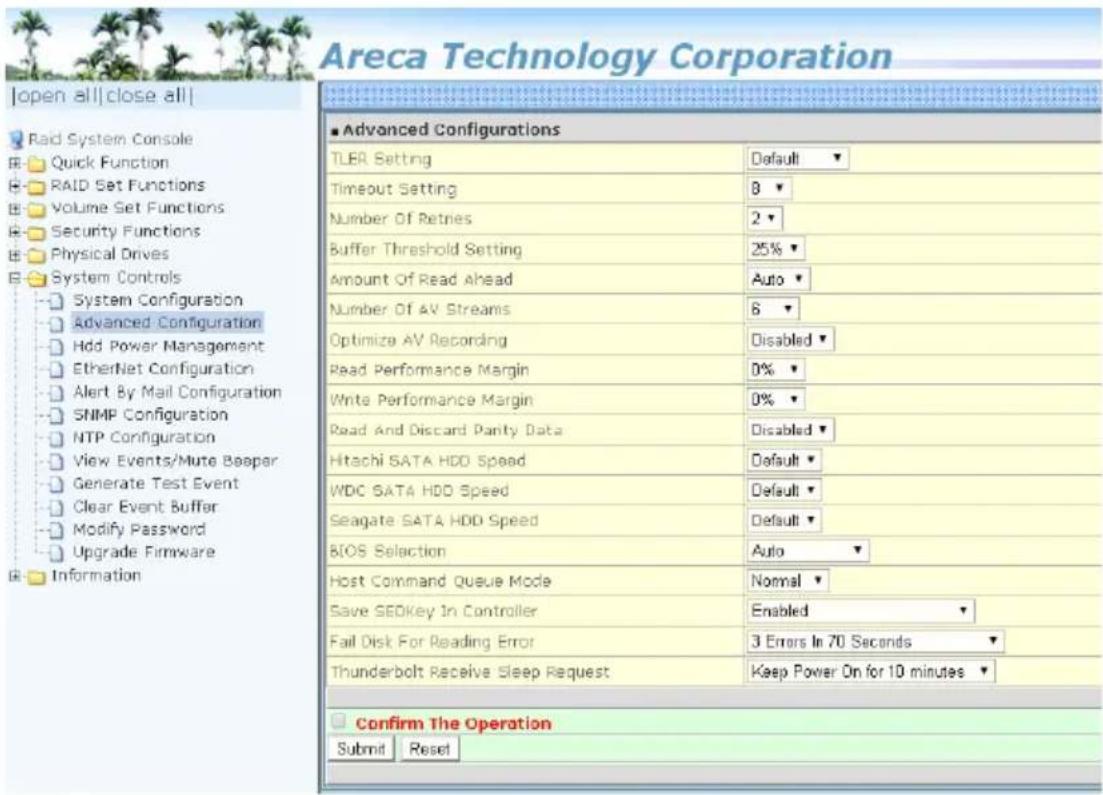
Task: Open Fail Disk For Reading Error dropdown
Action: [x=875, y=641]
